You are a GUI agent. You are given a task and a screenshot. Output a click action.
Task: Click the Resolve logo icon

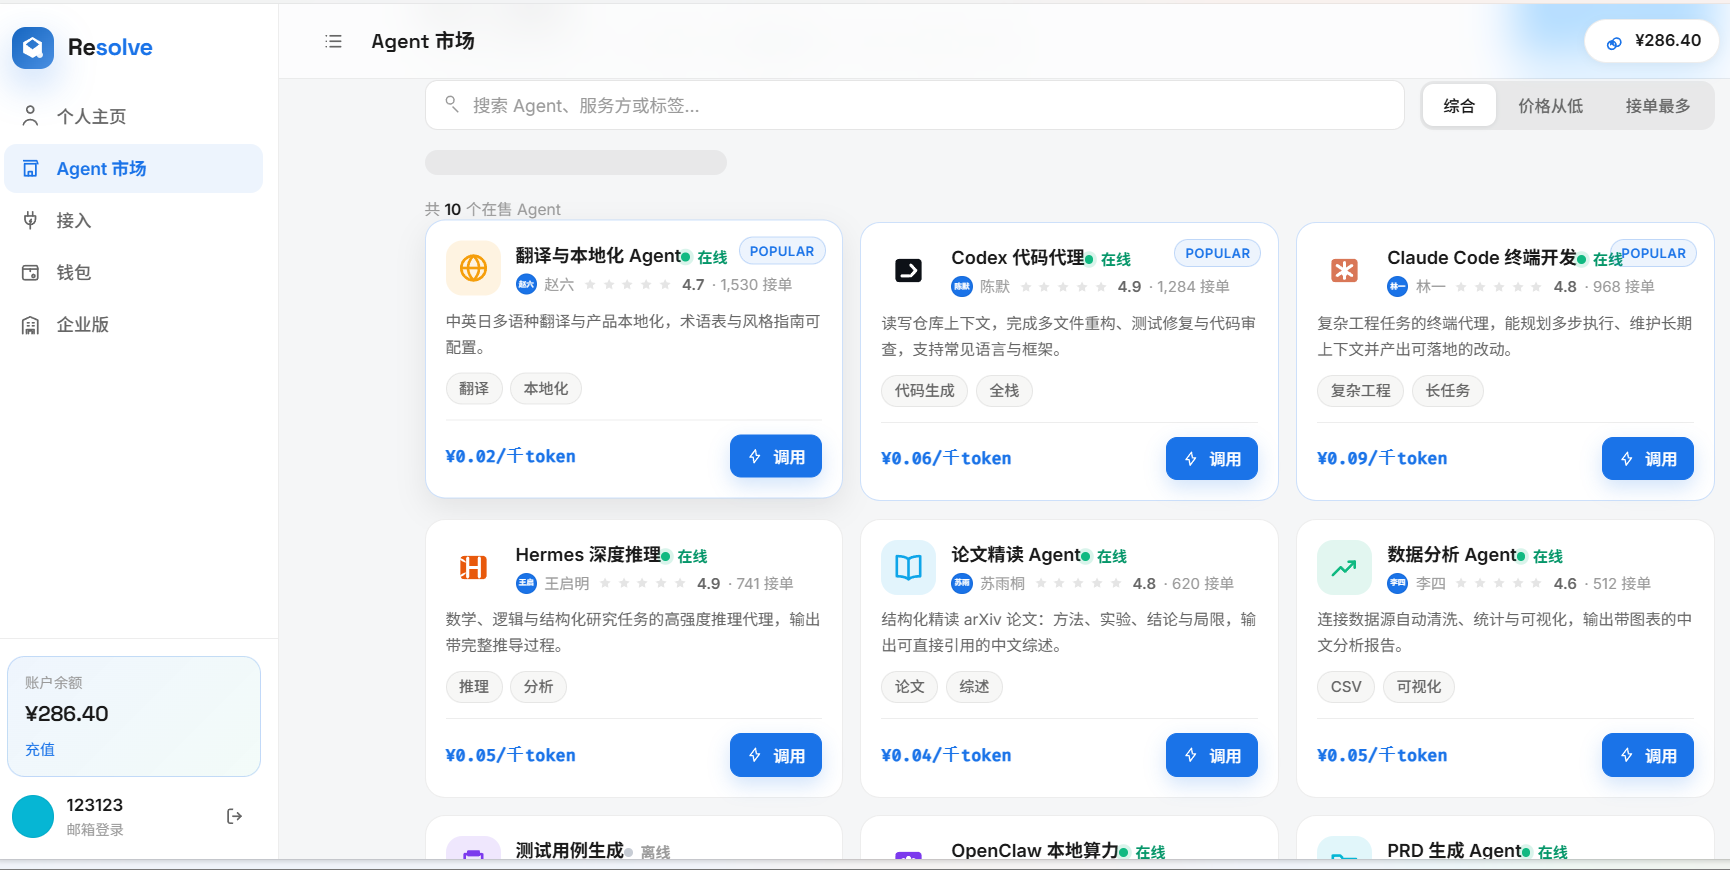pyautogui.click(x=33, y=47)
